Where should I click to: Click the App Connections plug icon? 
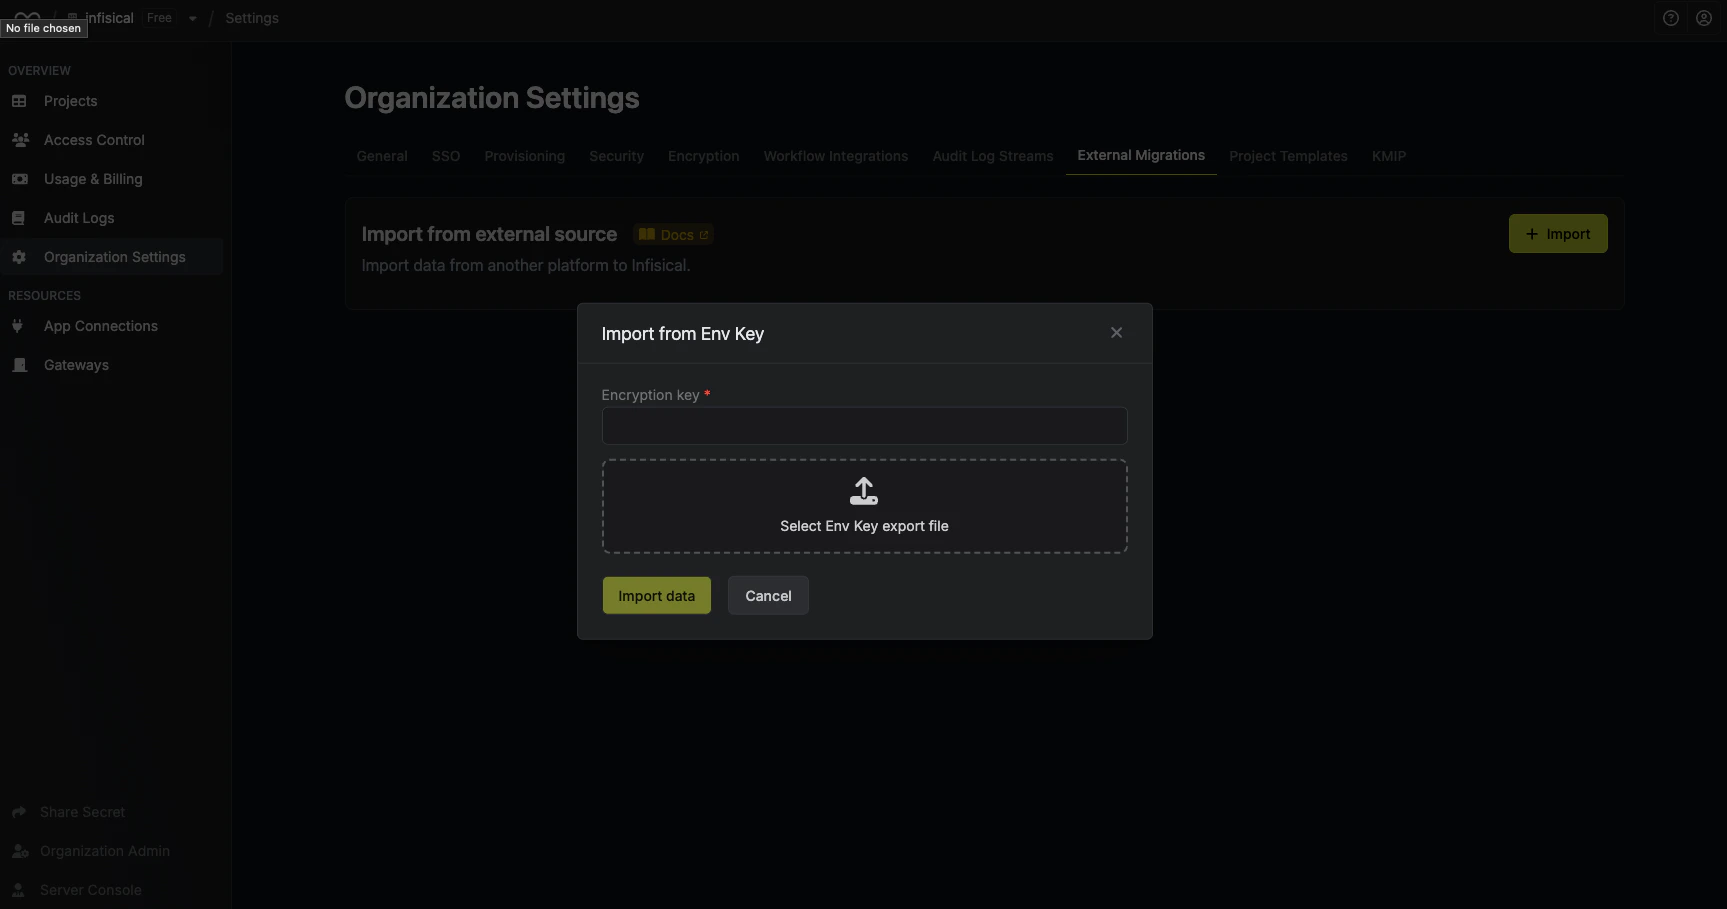click(x=17, y=326)
